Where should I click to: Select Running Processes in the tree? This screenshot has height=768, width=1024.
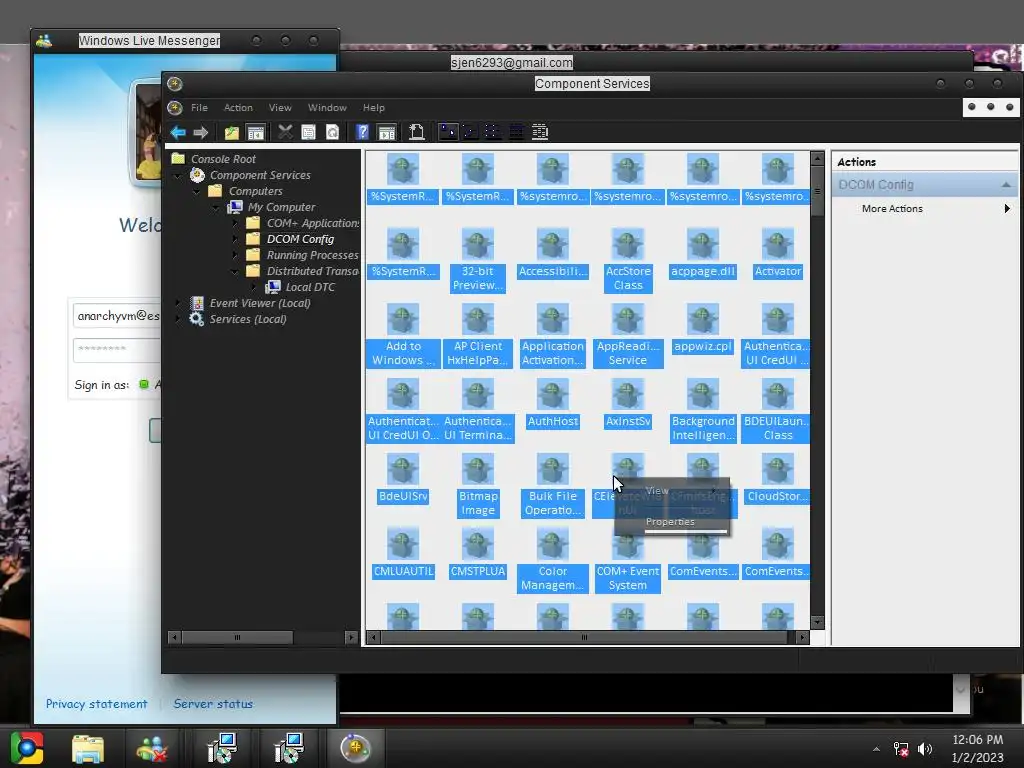coord(312,255)
